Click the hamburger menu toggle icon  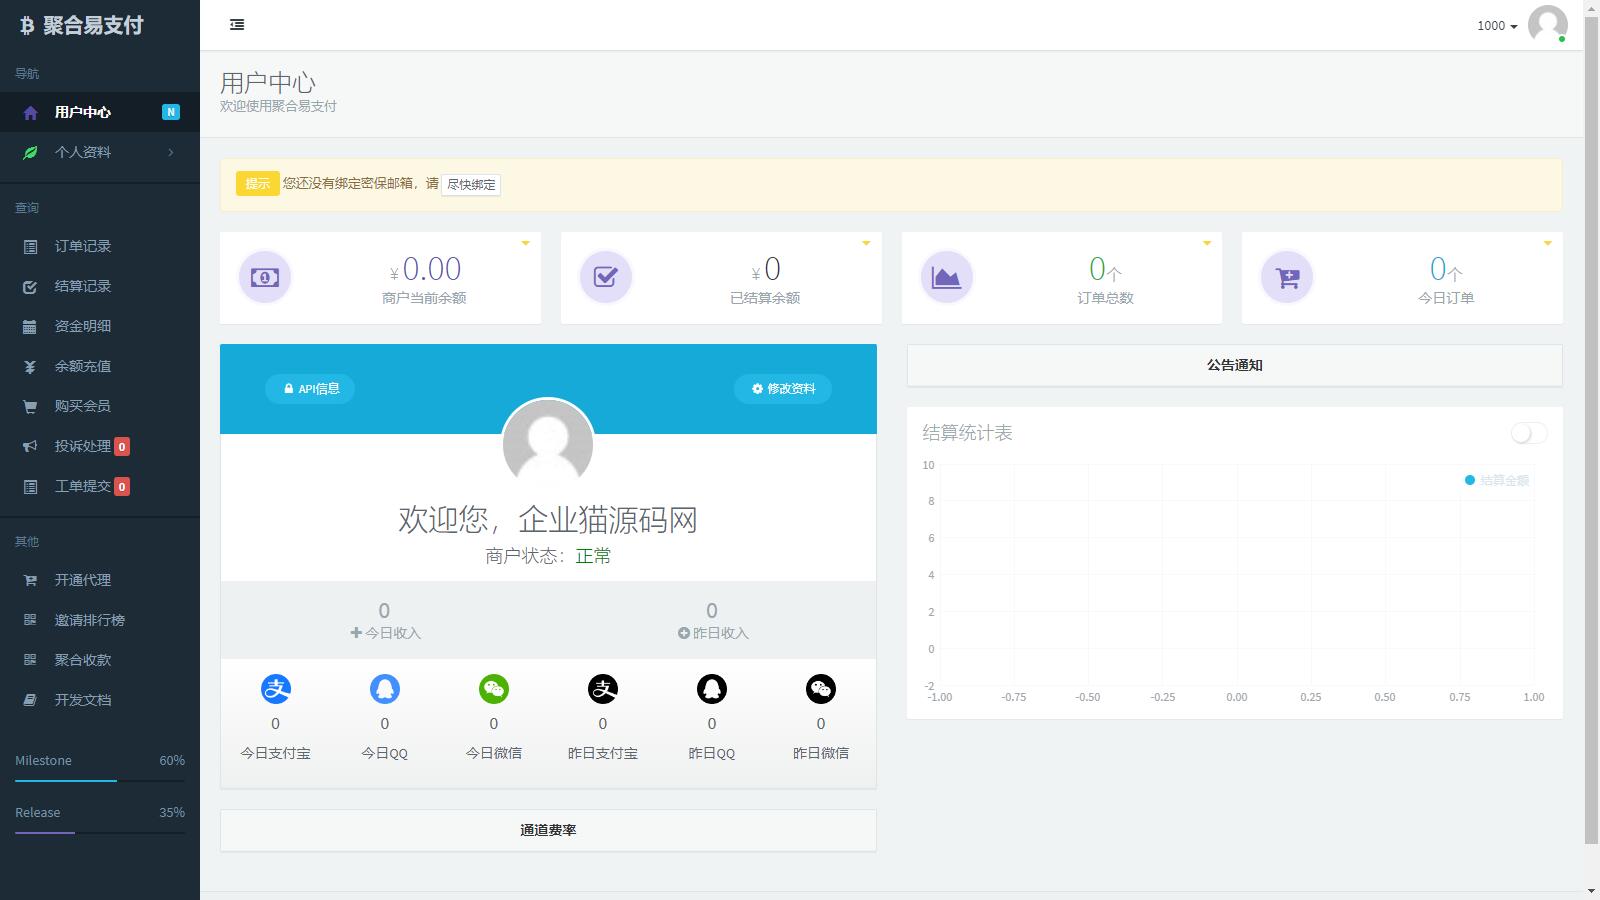(x=237, y=25)
